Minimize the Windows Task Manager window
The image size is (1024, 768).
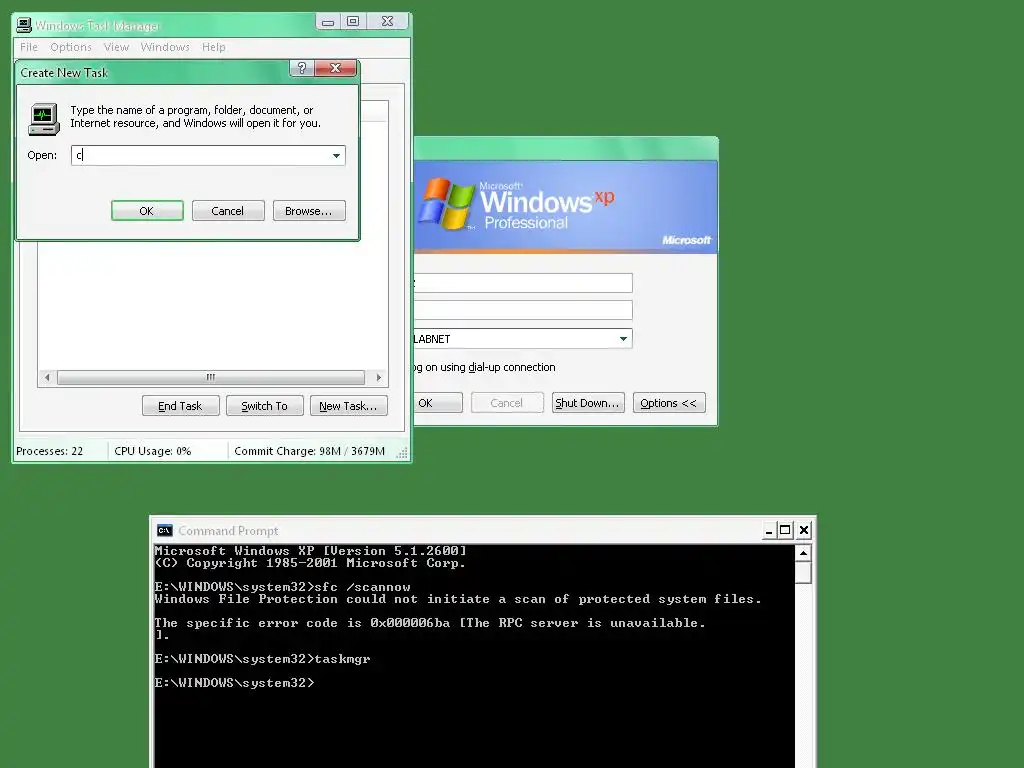[x=328, y=22]
